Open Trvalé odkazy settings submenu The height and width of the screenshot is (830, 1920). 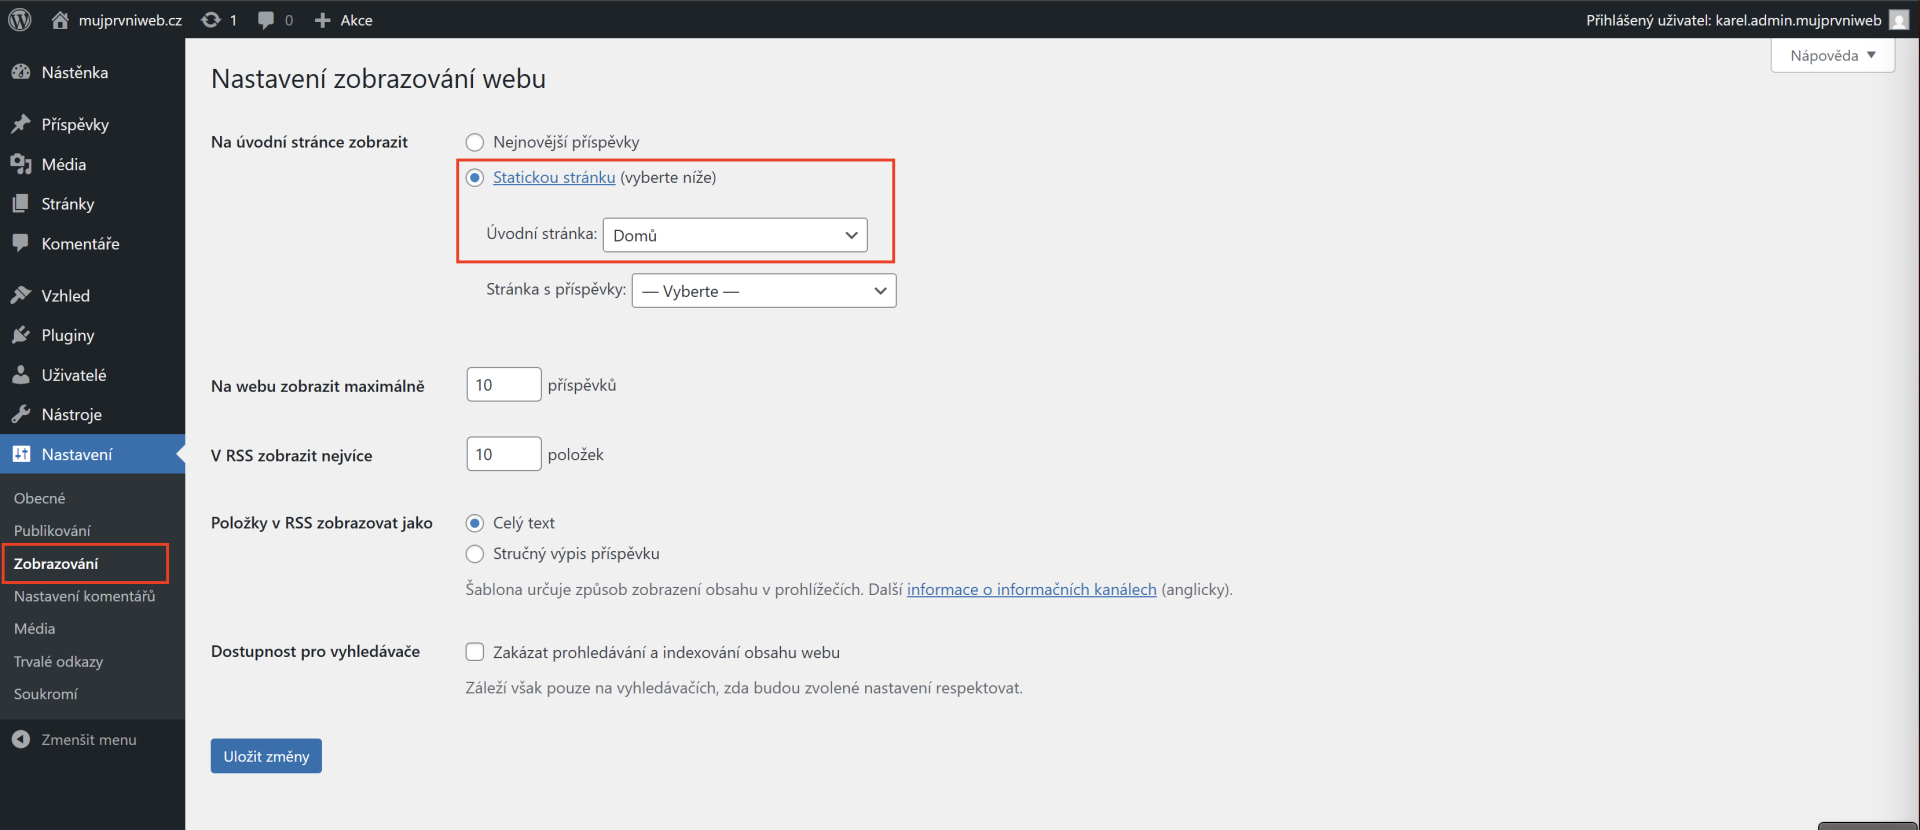[58, 661]
